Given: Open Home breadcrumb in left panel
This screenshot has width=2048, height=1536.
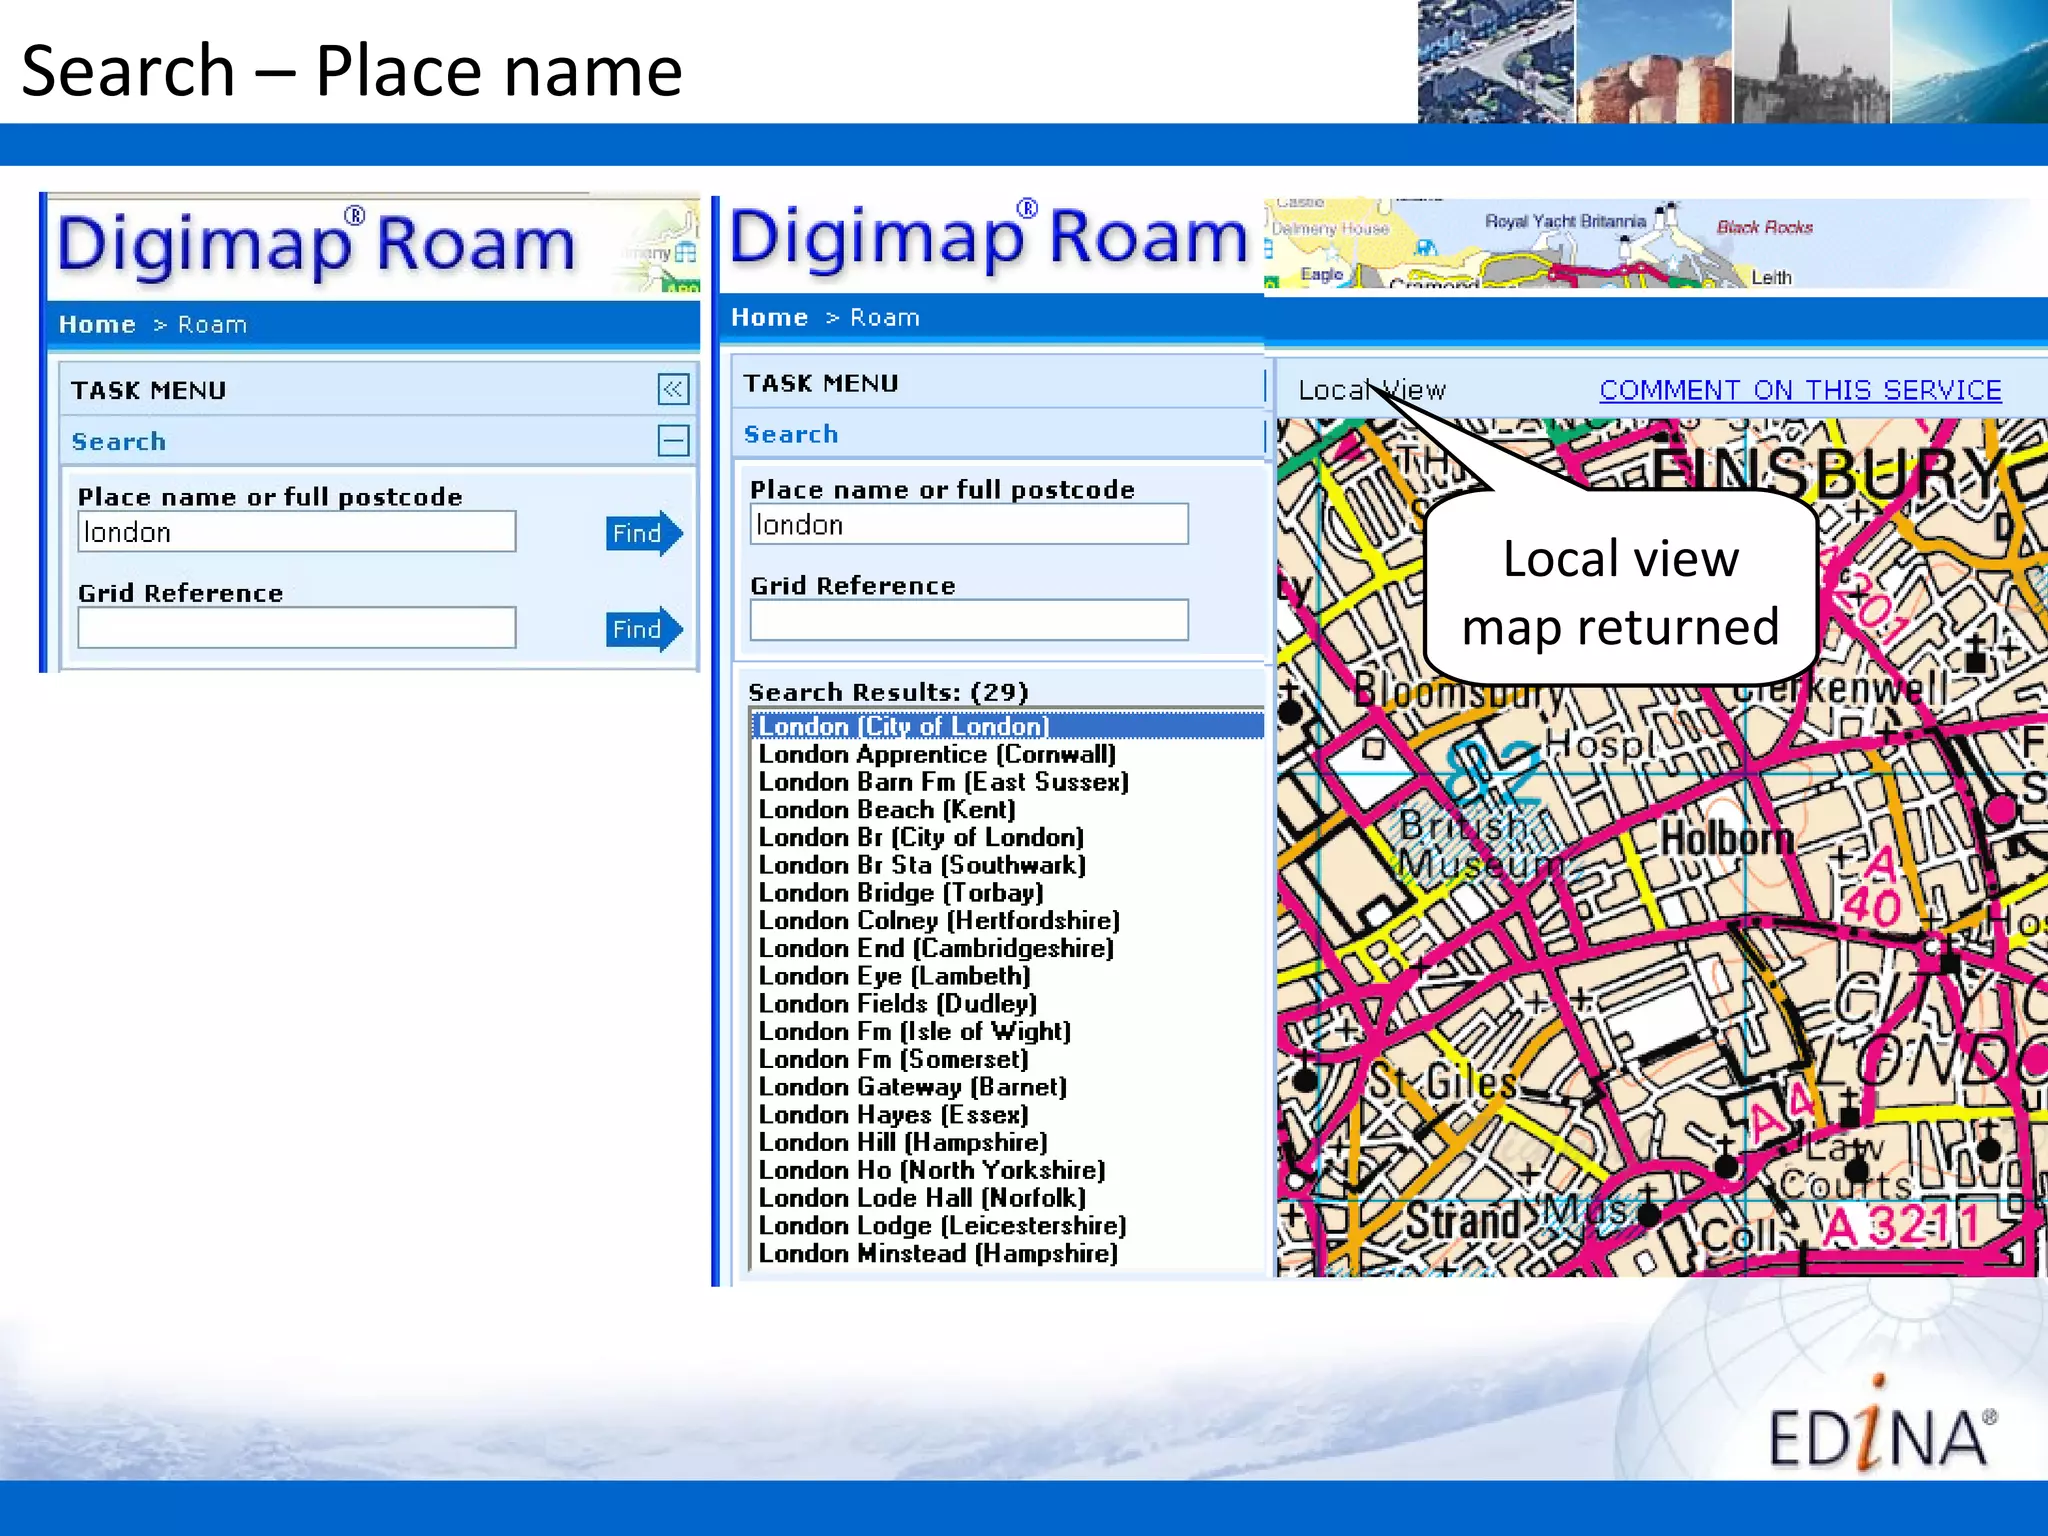Looking at the screenshot, I should (x=97, y=325).
